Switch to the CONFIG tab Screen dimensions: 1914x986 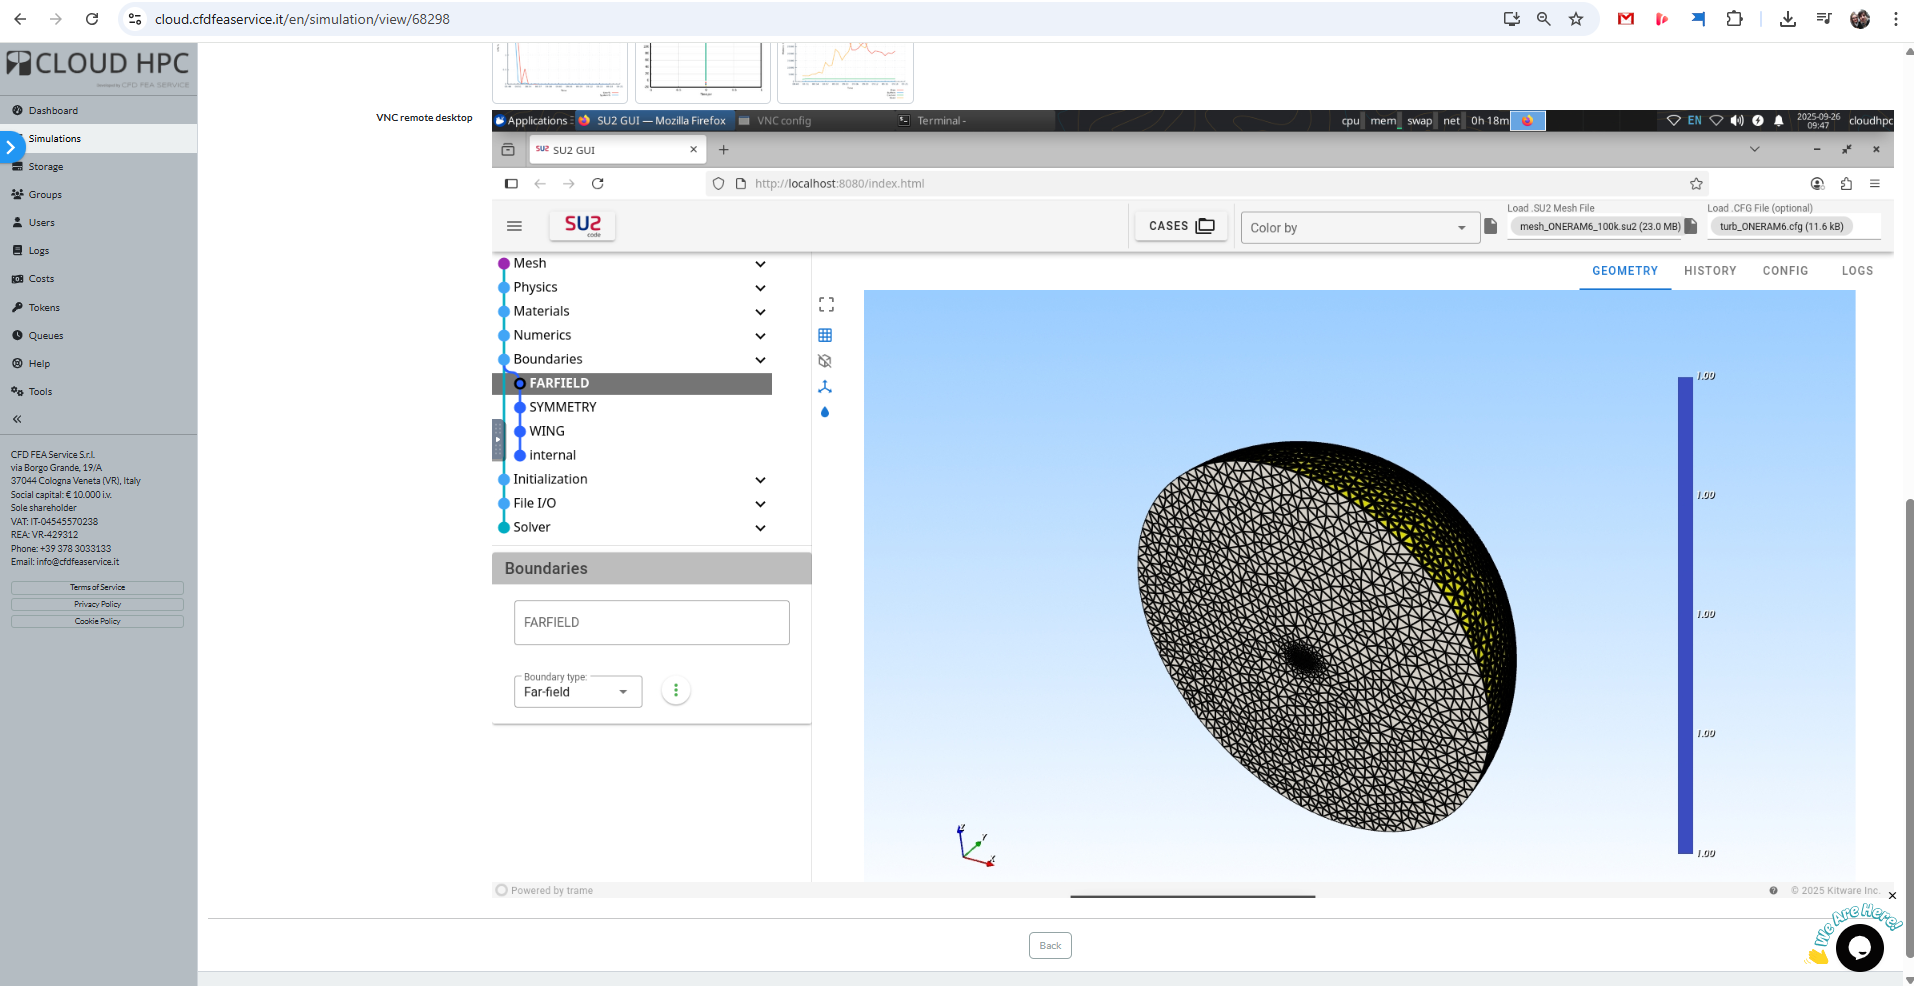point(1784,271)
